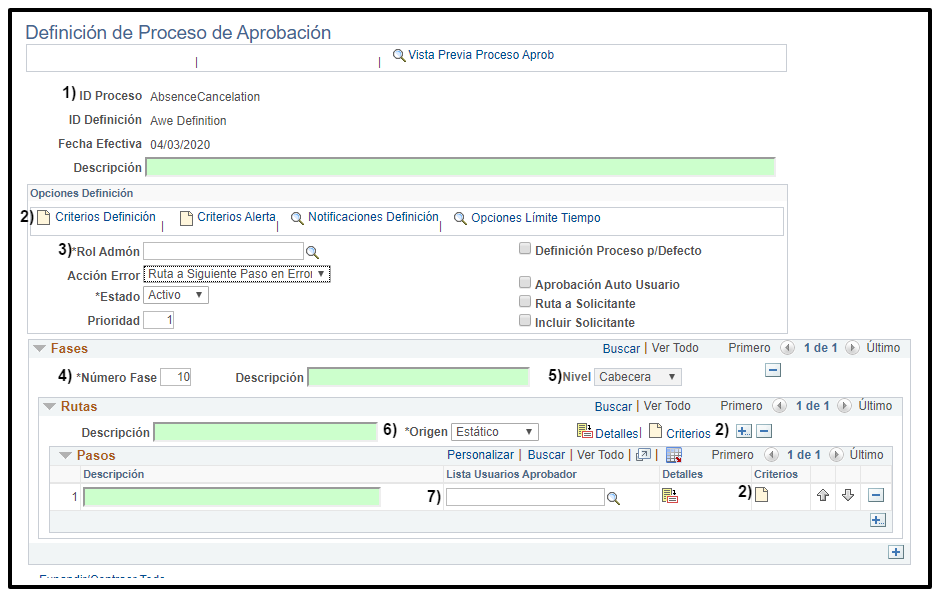940x597 pixels.
Task: Move the step down with the down arrow
Action: click(848, 496)
